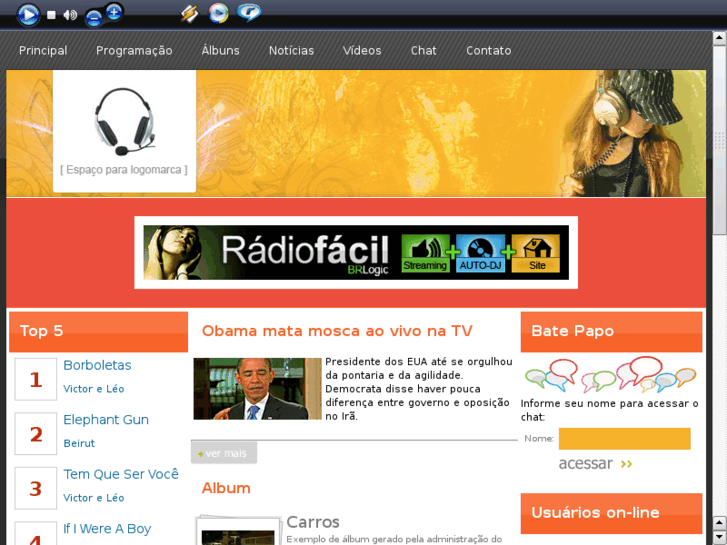Click the Usuários on-line section header
The height and width of the screenshot is (545, 727).
pyautogui.click(x=612, y=513)
